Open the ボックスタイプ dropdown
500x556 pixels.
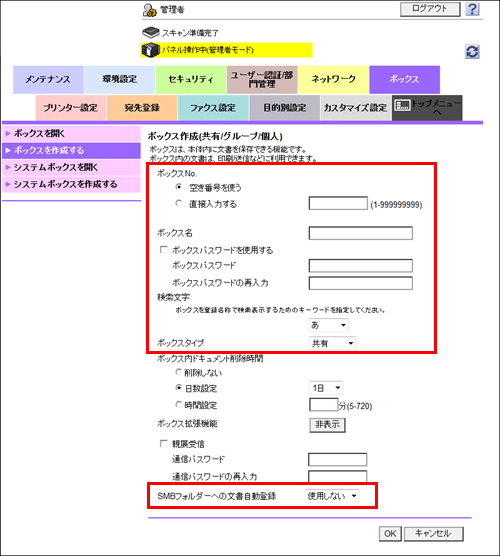coord(333,343)
